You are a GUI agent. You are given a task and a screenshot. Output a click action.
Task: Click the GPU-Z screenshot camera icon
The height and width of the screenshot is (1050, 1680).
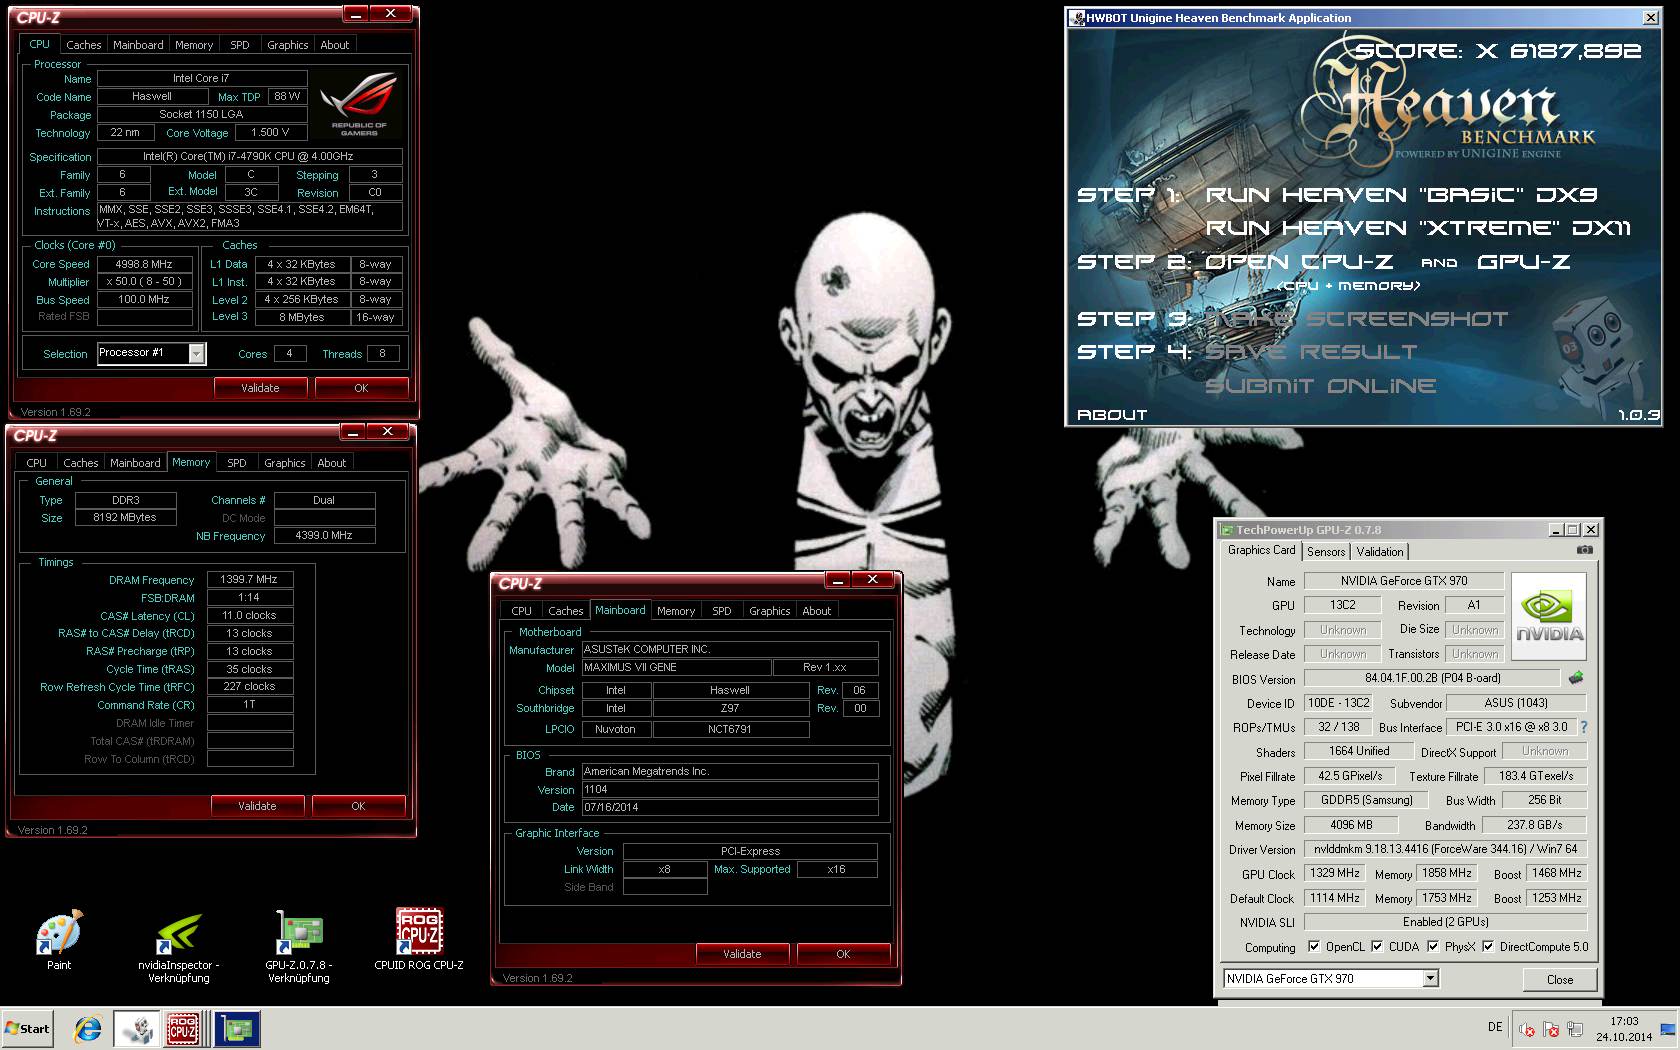coord(1584,550)
